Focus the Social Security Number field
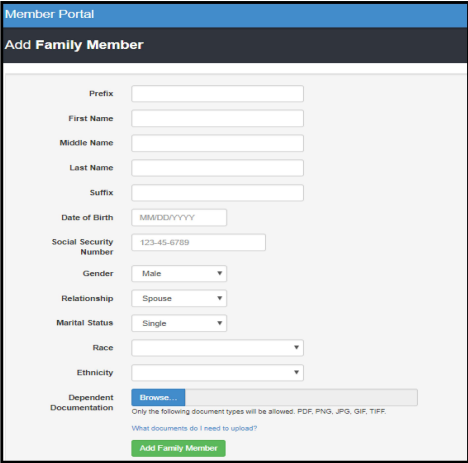This screenshot has height=463, width=468. (x=198, y=242)
